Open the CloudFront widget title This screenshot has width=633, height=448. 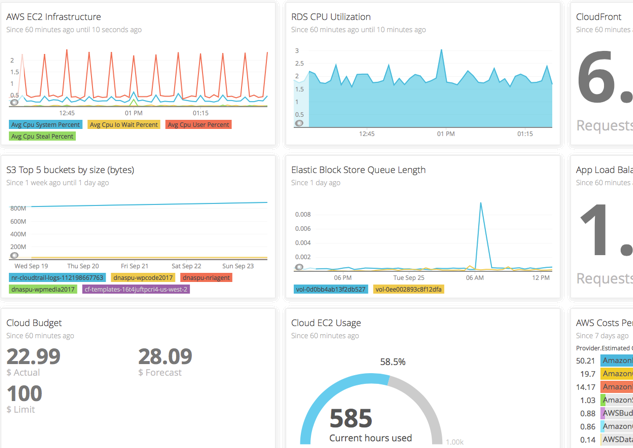click(x=598, y=17)
